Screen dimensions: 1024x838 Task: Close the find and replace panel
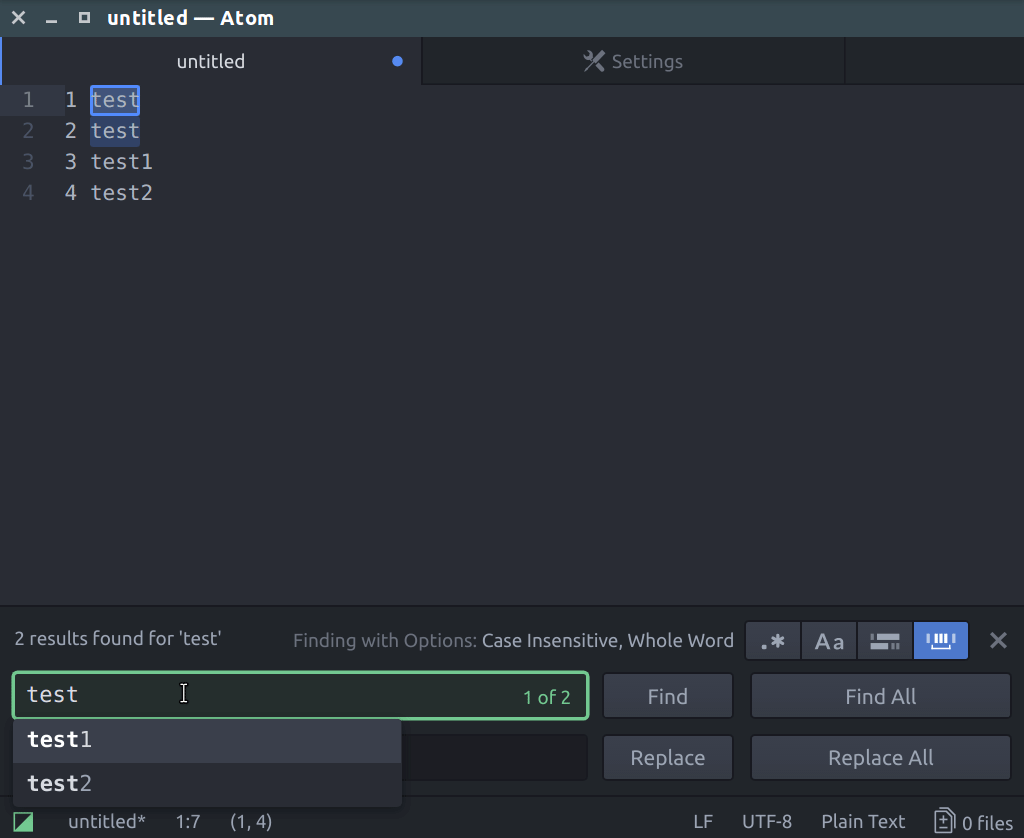coord(997,640)
